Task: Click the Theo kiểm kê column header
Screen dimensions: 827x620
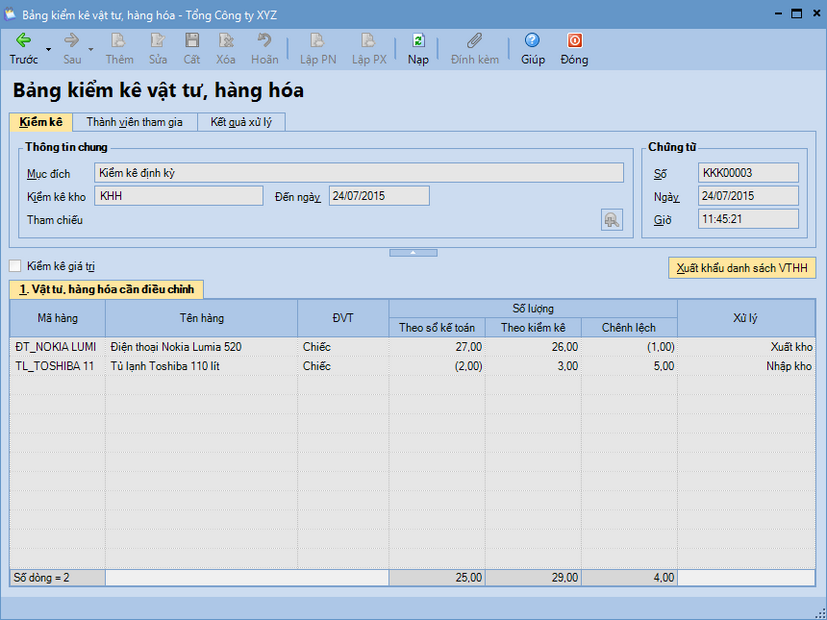Action: pos(533,327)
